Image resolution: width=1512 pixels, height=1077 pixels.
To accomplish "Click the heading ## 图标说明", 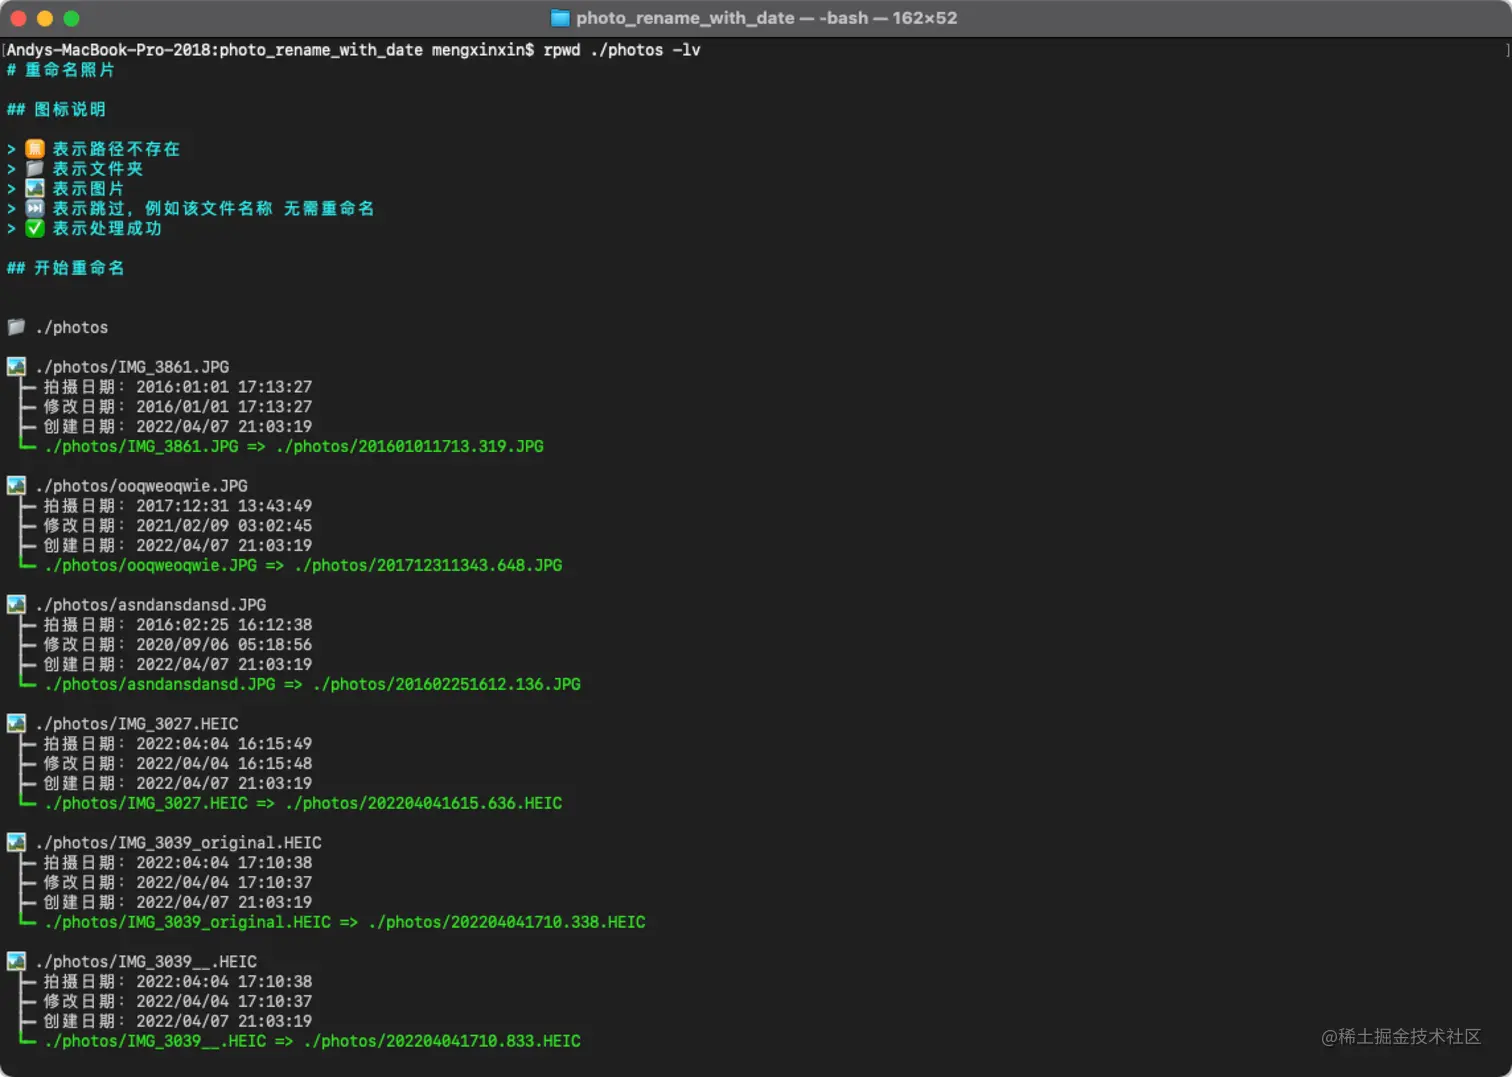I will click(56, 109).
